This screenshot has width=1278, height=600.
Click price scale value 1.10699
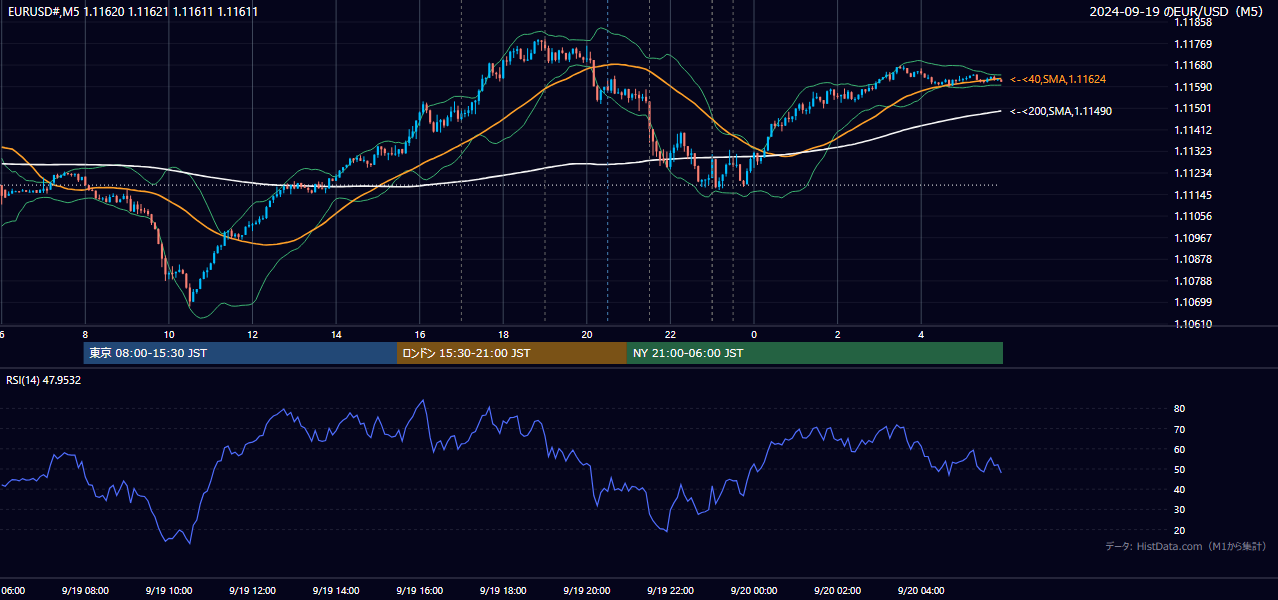(x=1193, y=302)
